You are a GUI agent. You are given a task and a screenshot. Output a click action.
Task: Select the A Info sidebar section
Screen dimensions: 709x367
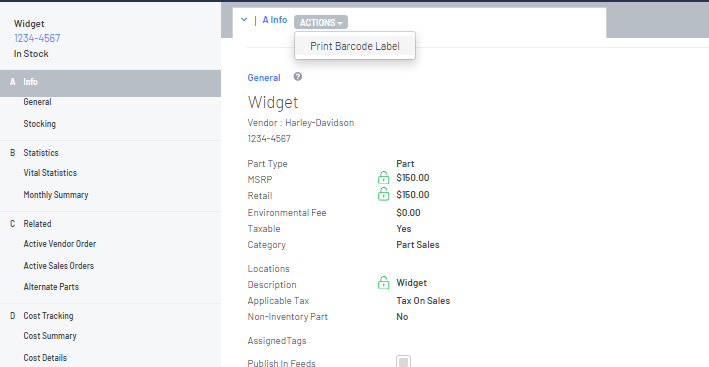(x=110, y=83)
